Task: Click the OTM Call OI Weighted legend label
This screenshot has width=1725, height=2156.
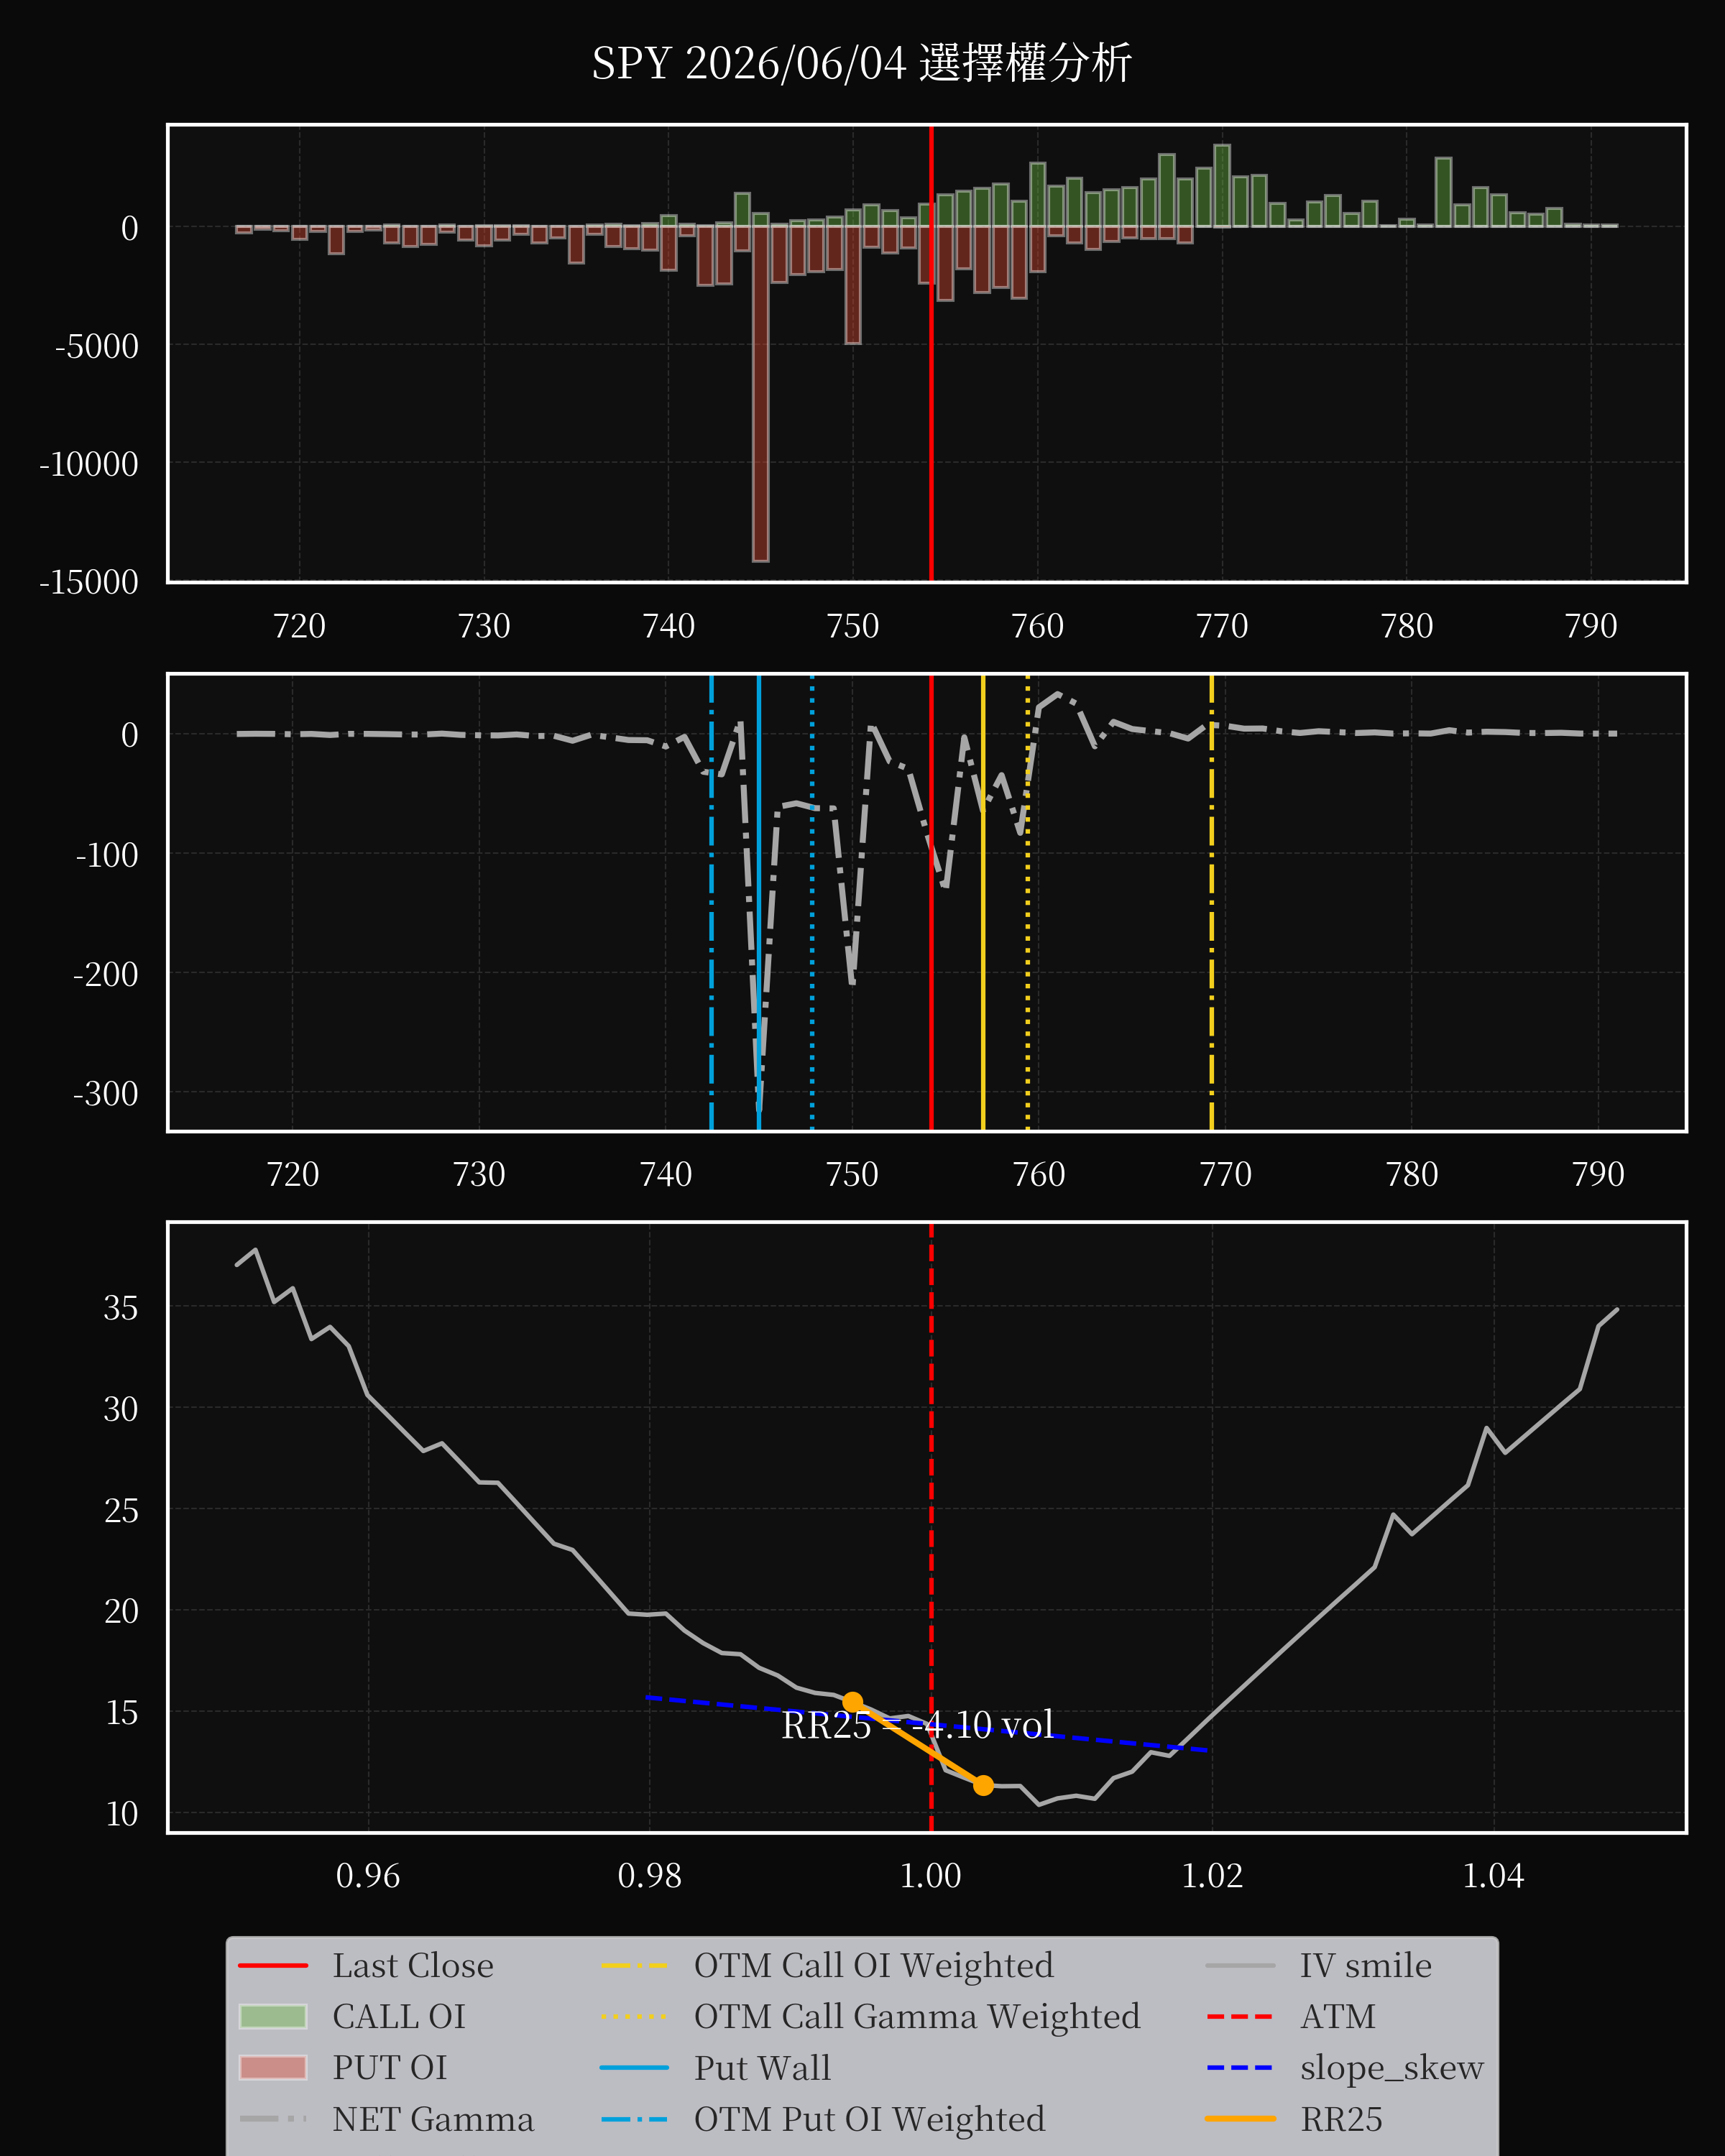Action: (x=874, y=1966)
